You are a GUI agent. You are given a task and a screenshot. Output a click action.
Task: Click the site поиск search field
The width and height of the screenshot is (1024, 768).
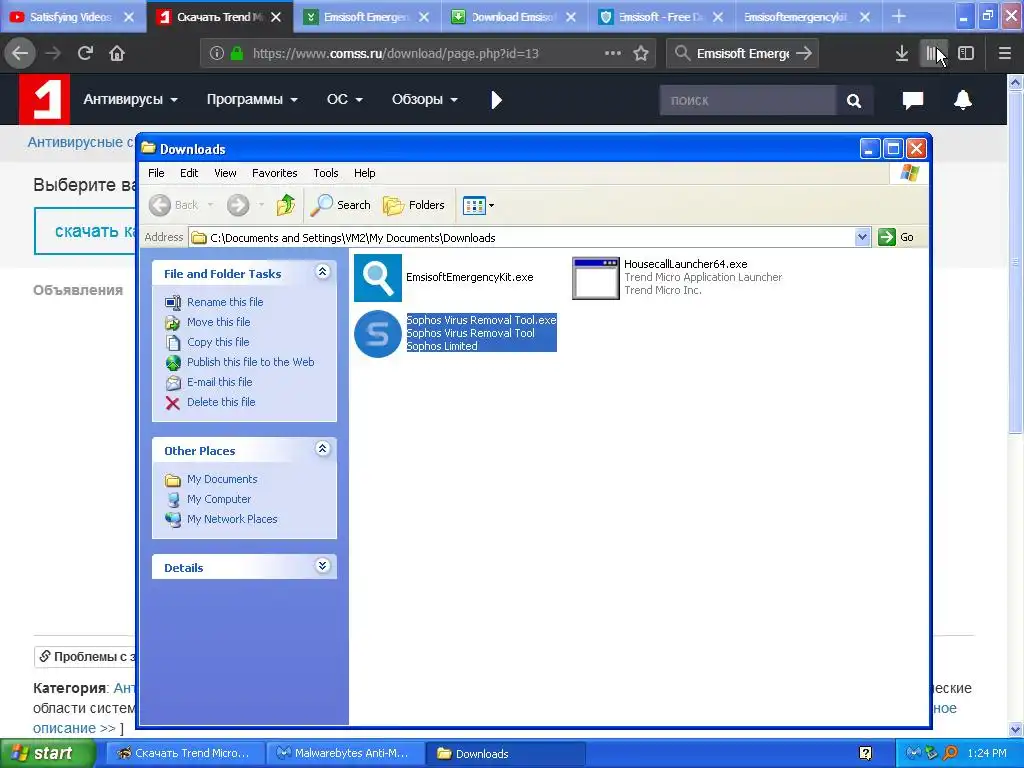[x=747, y=101]
